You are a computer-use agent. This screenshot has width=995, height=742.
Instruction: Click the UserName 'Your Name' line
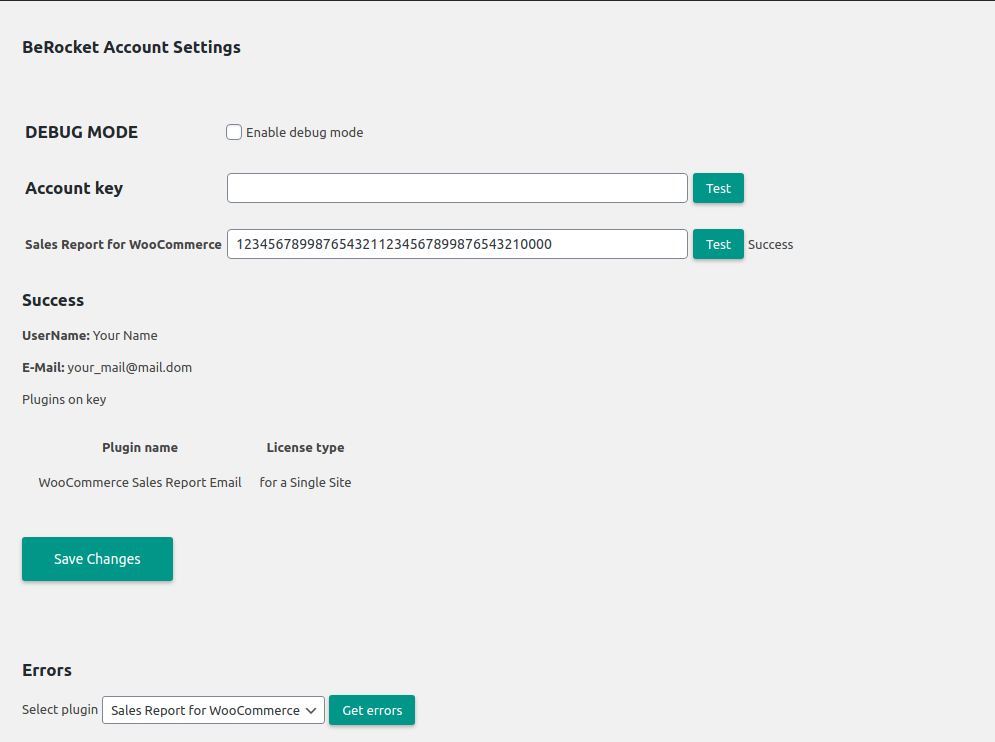tap(90, 335)
